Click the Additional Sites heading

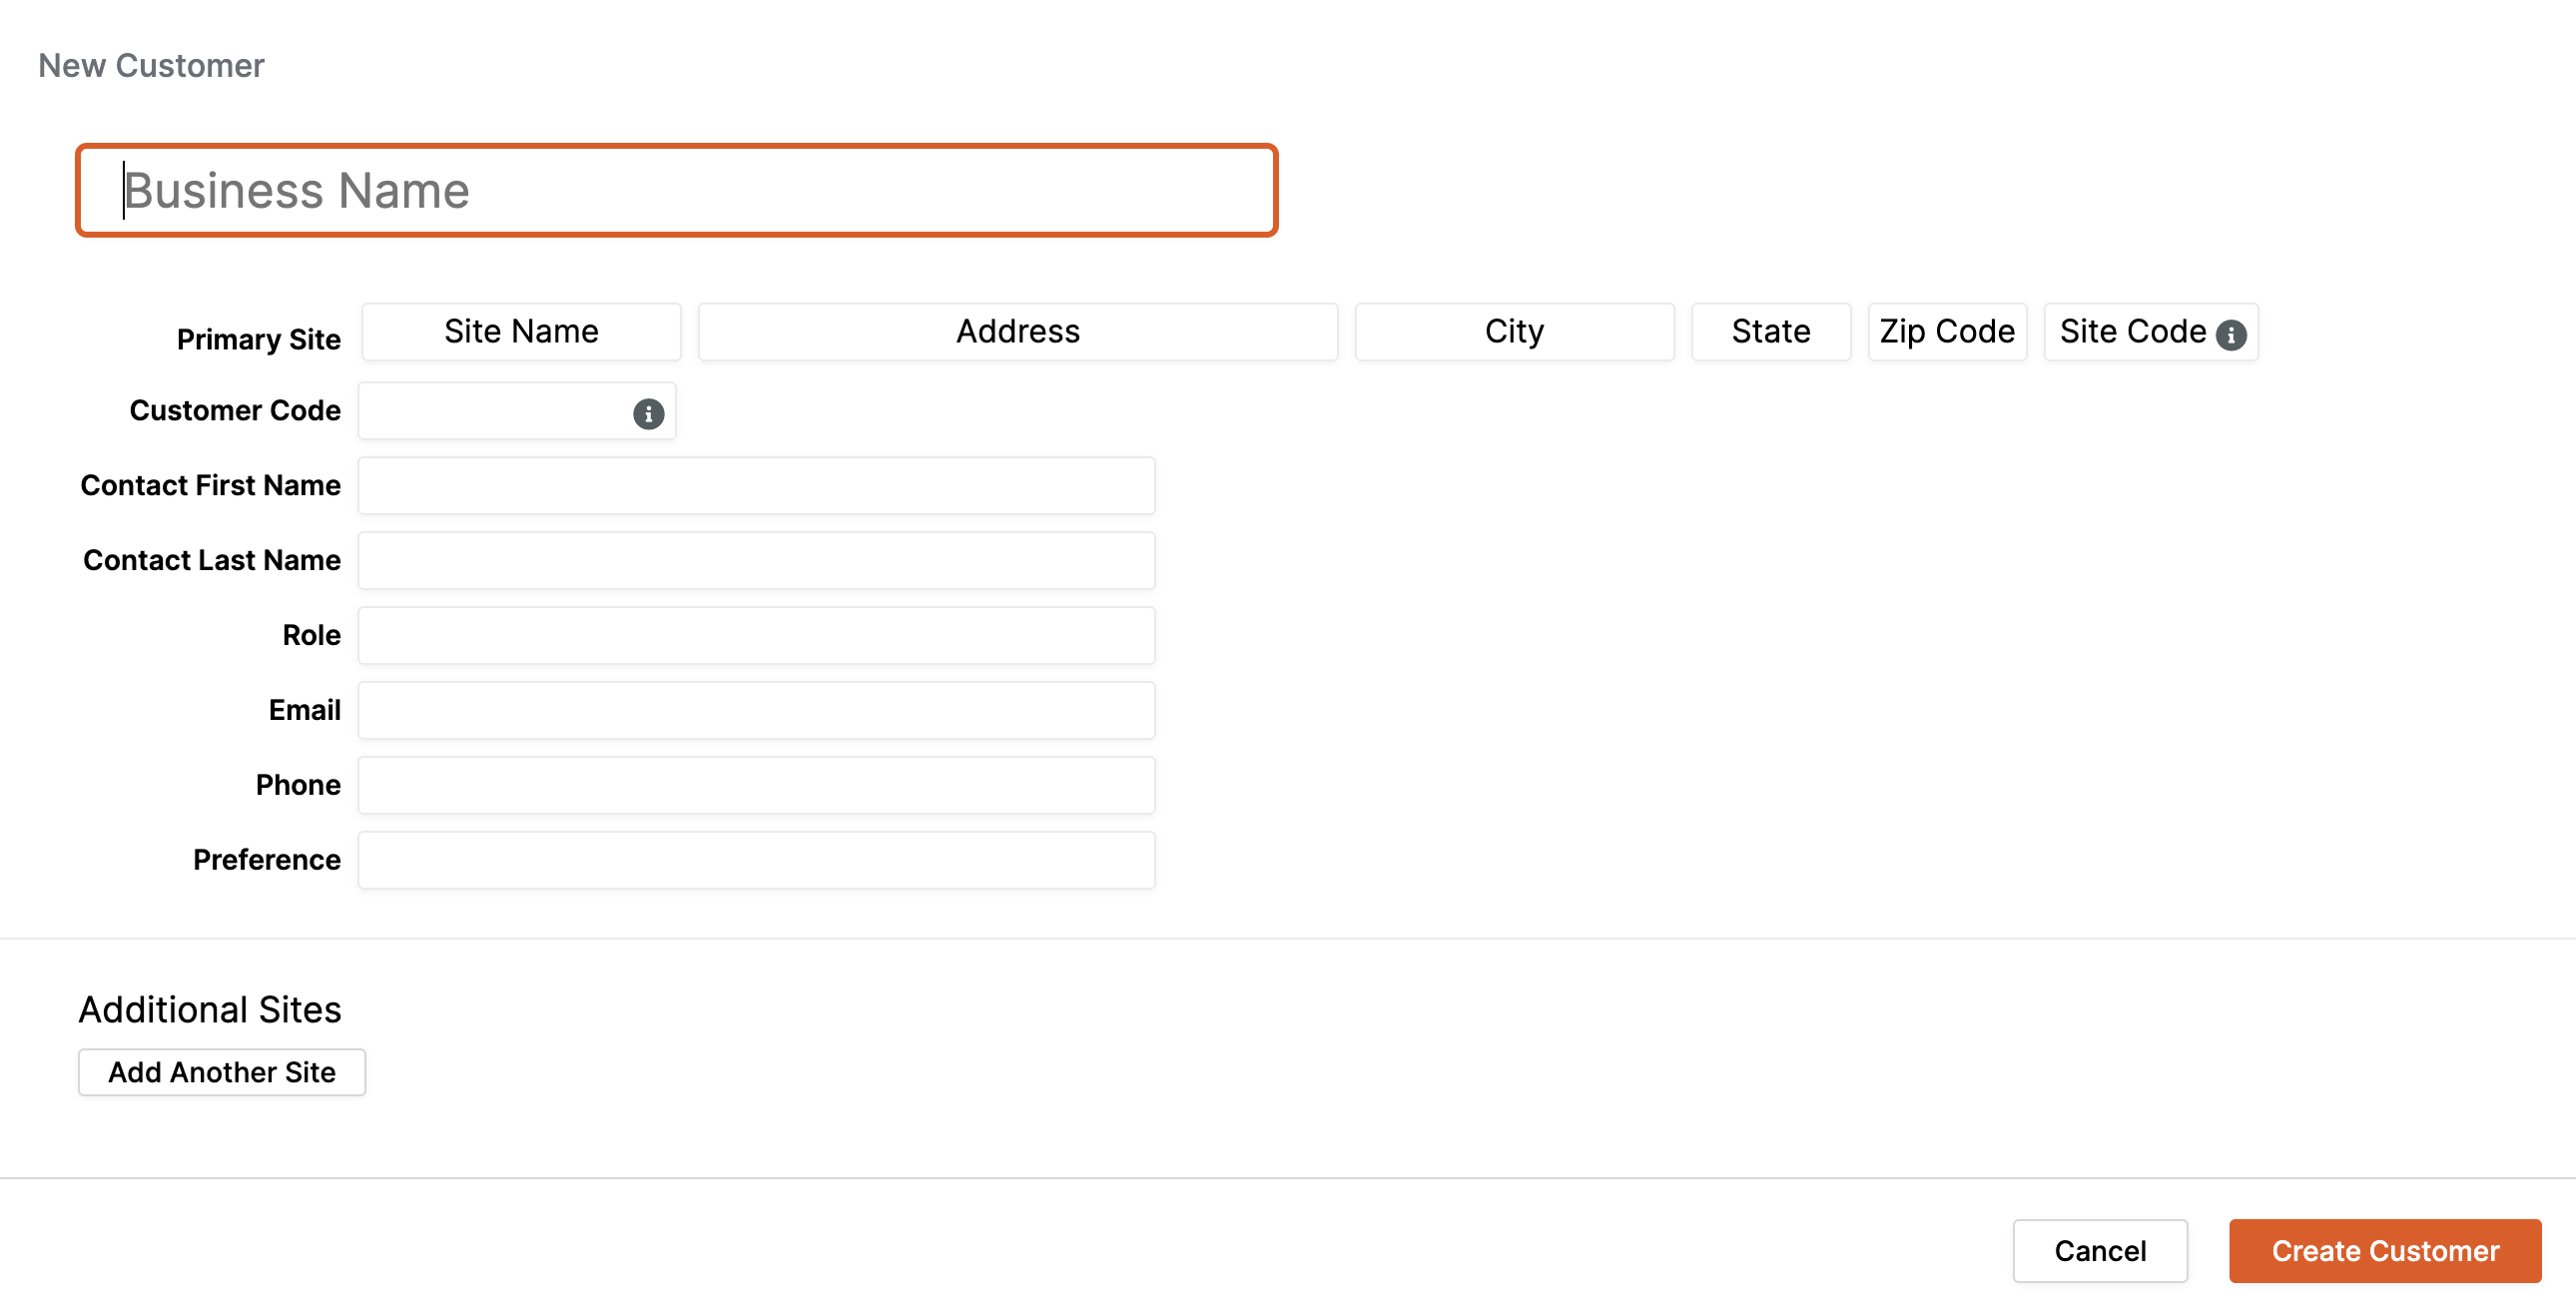[x=210, y=1010]
